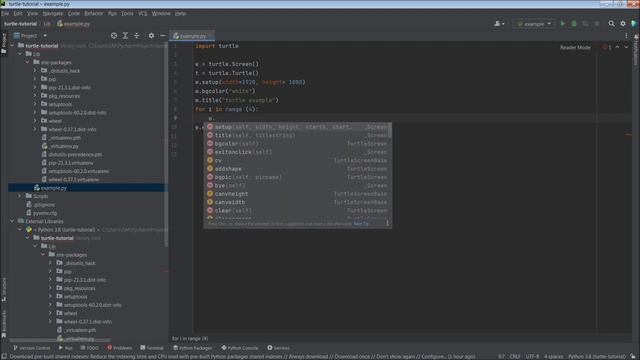Open editor tabs three-dot menu

click(626, 36)
